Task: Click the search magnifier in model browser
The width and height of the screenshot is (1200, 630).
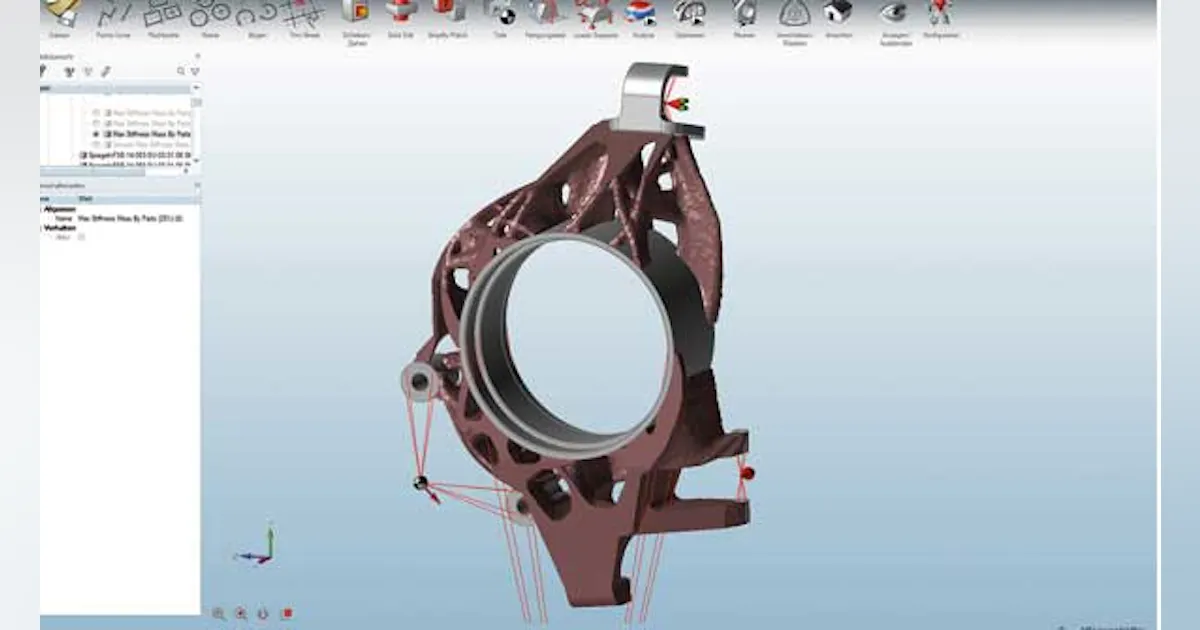Action: pos(181,72)
